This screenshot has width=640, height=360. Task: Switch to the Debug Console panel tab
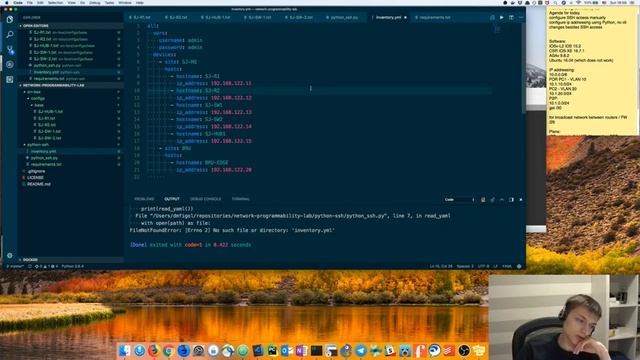[x=205, y=199]
